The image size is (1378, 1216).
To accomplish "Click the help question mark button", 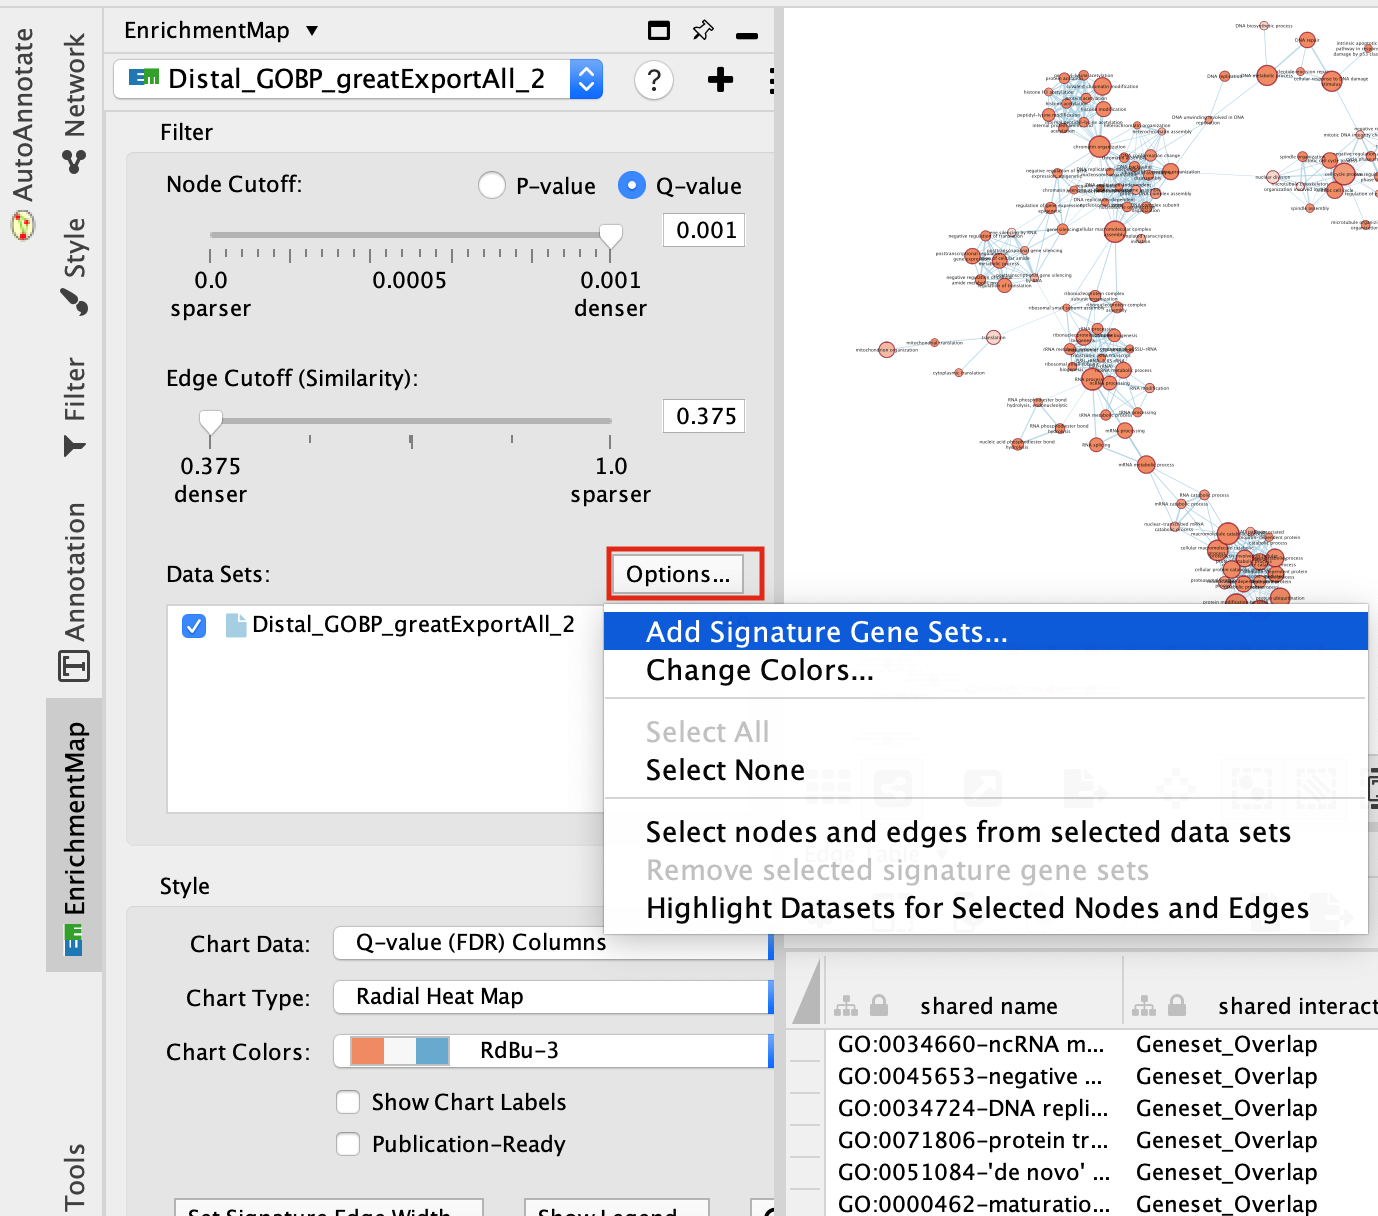I will click(654, 80).
